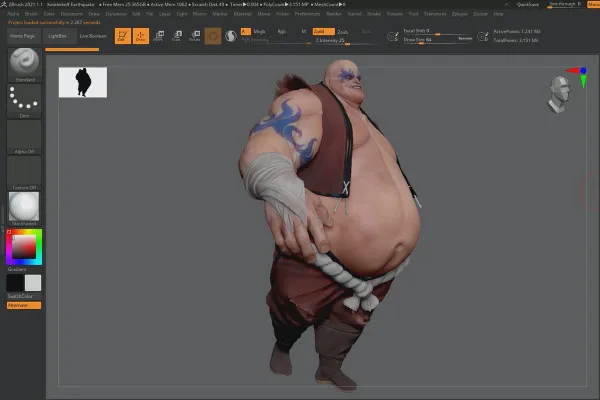Activate the Move transform tool
The width and height of the screenshot is (600, 400).
158,36
